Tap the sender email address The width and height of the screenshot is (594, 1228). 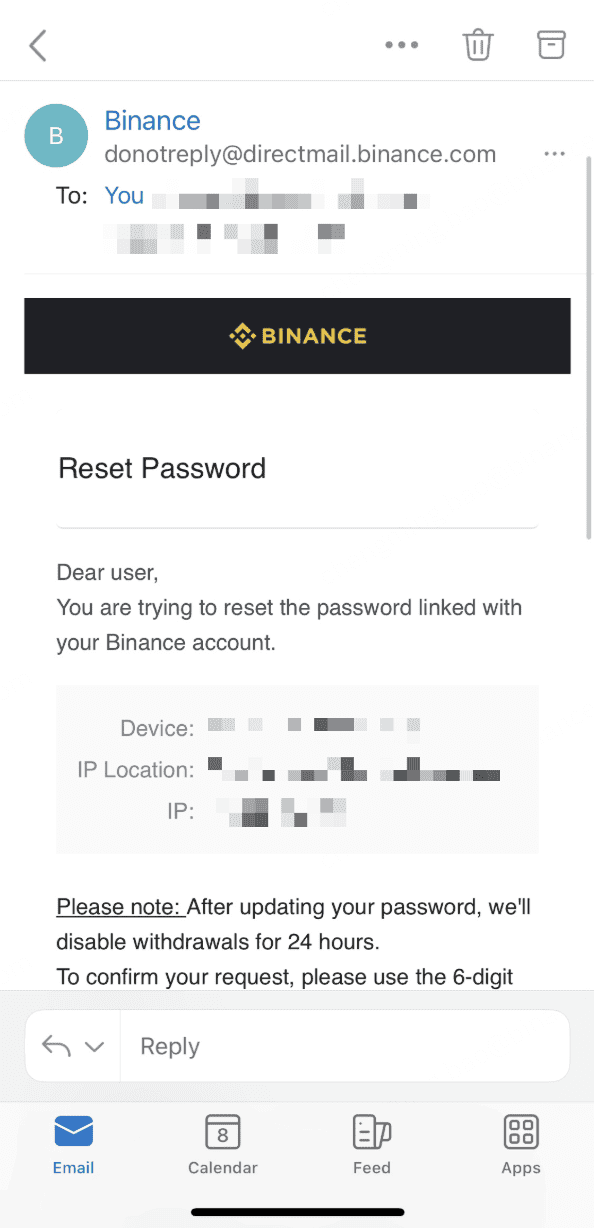click(300, 154)
